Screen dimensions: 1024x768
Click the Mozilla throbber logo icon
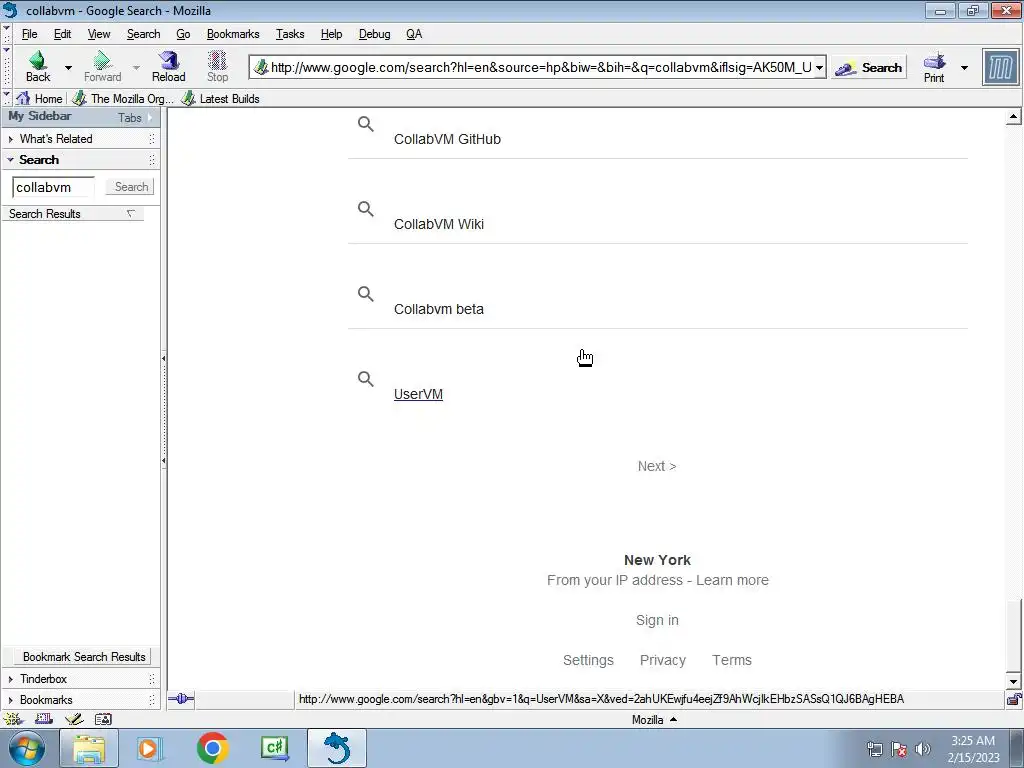(x=1000, y=67)
